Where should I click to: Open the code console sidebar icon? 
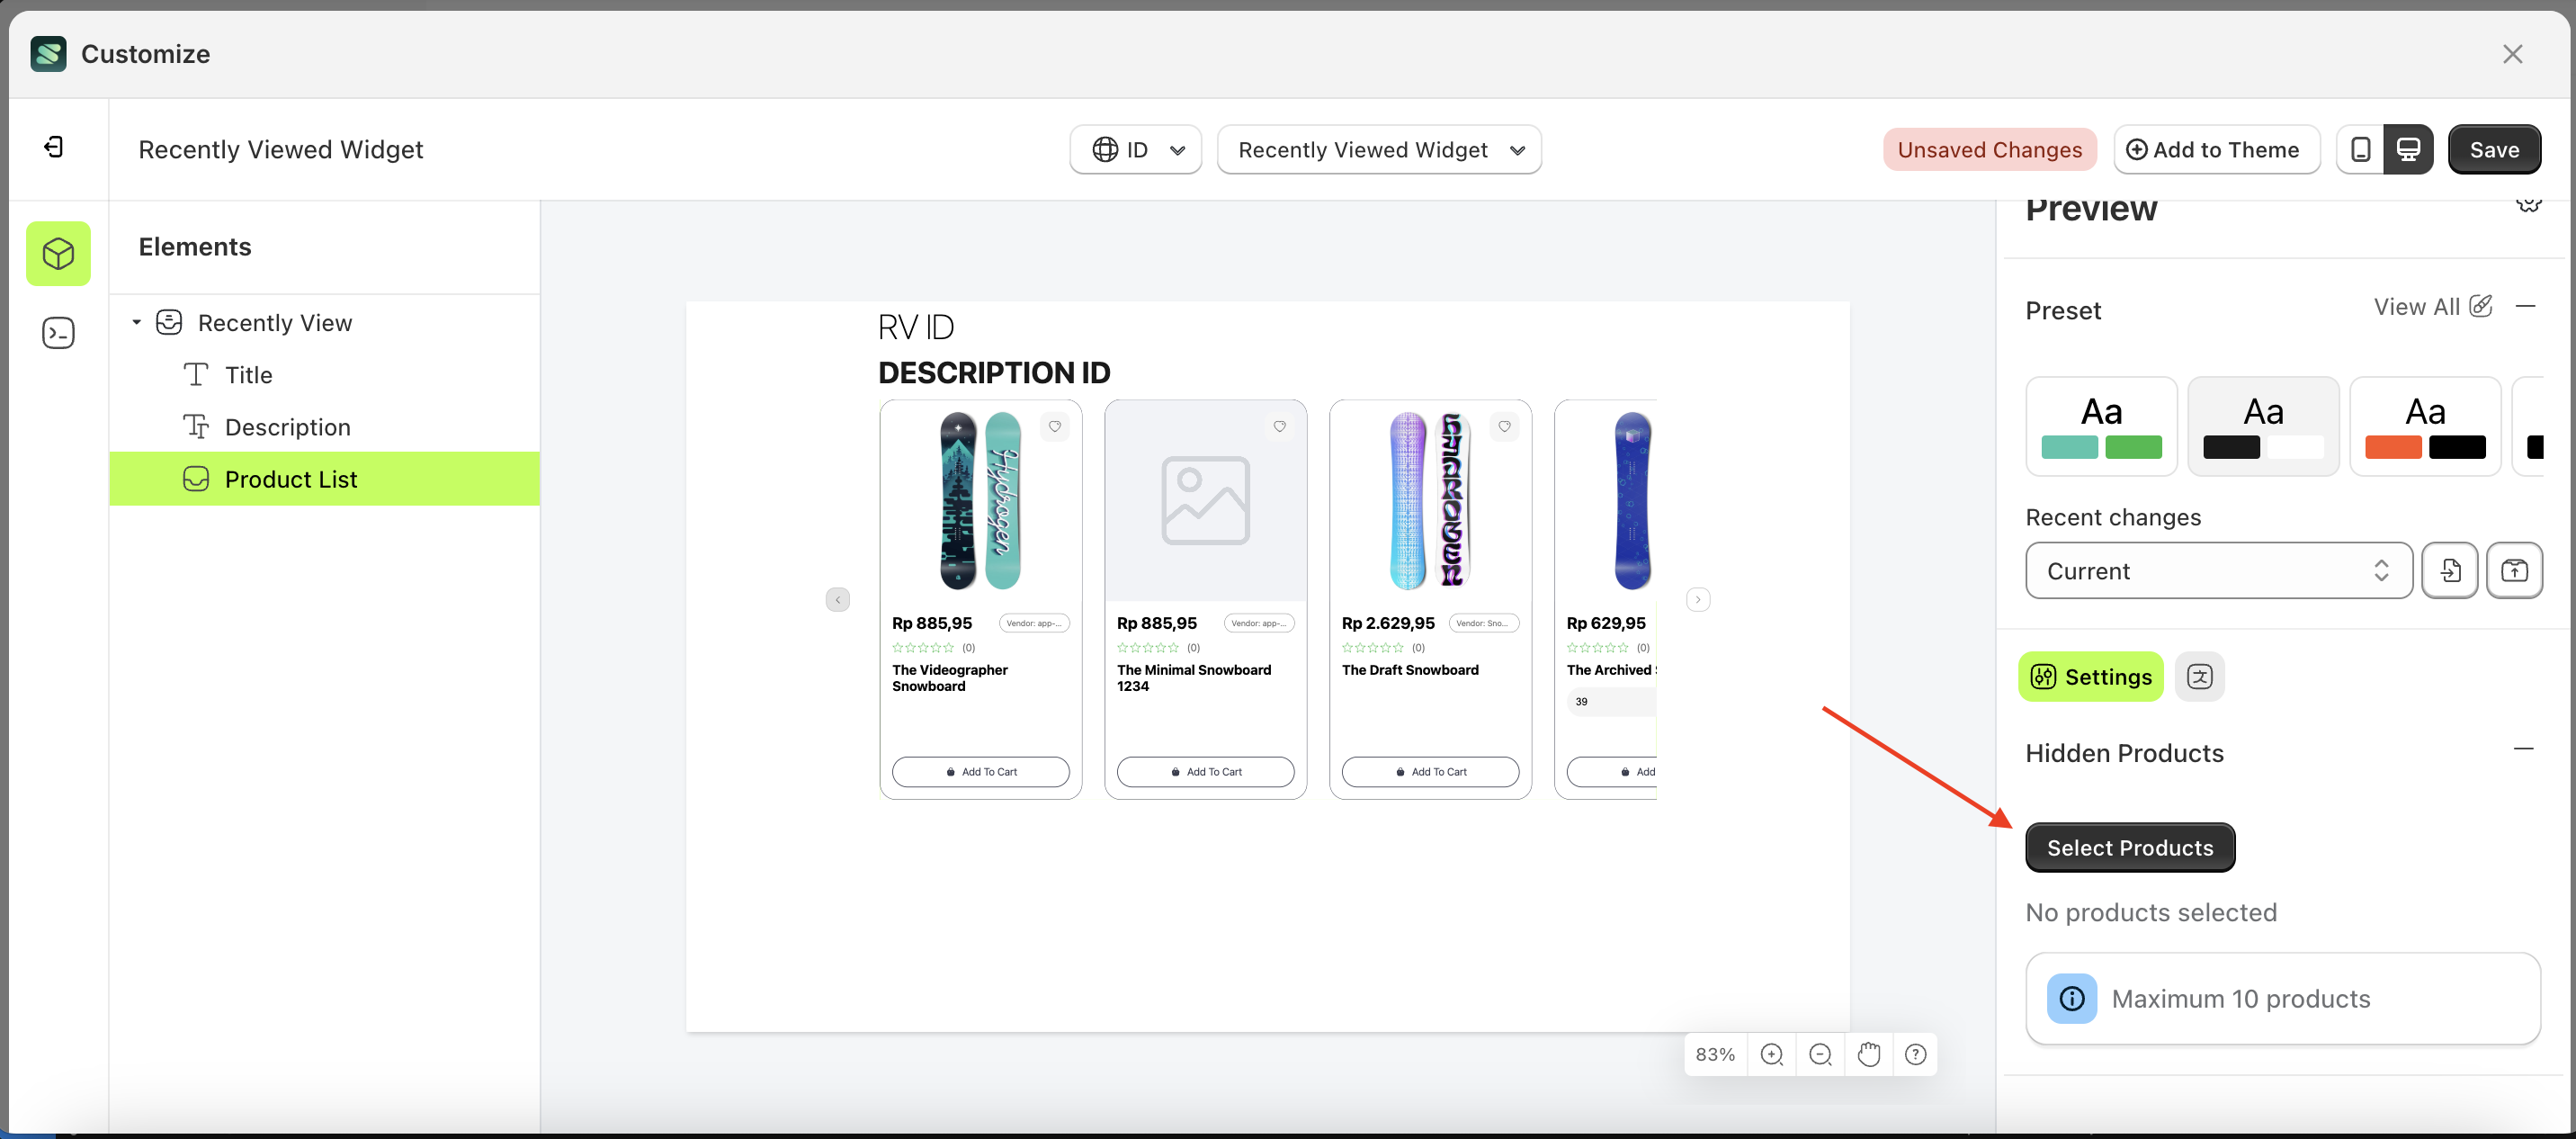58,333
